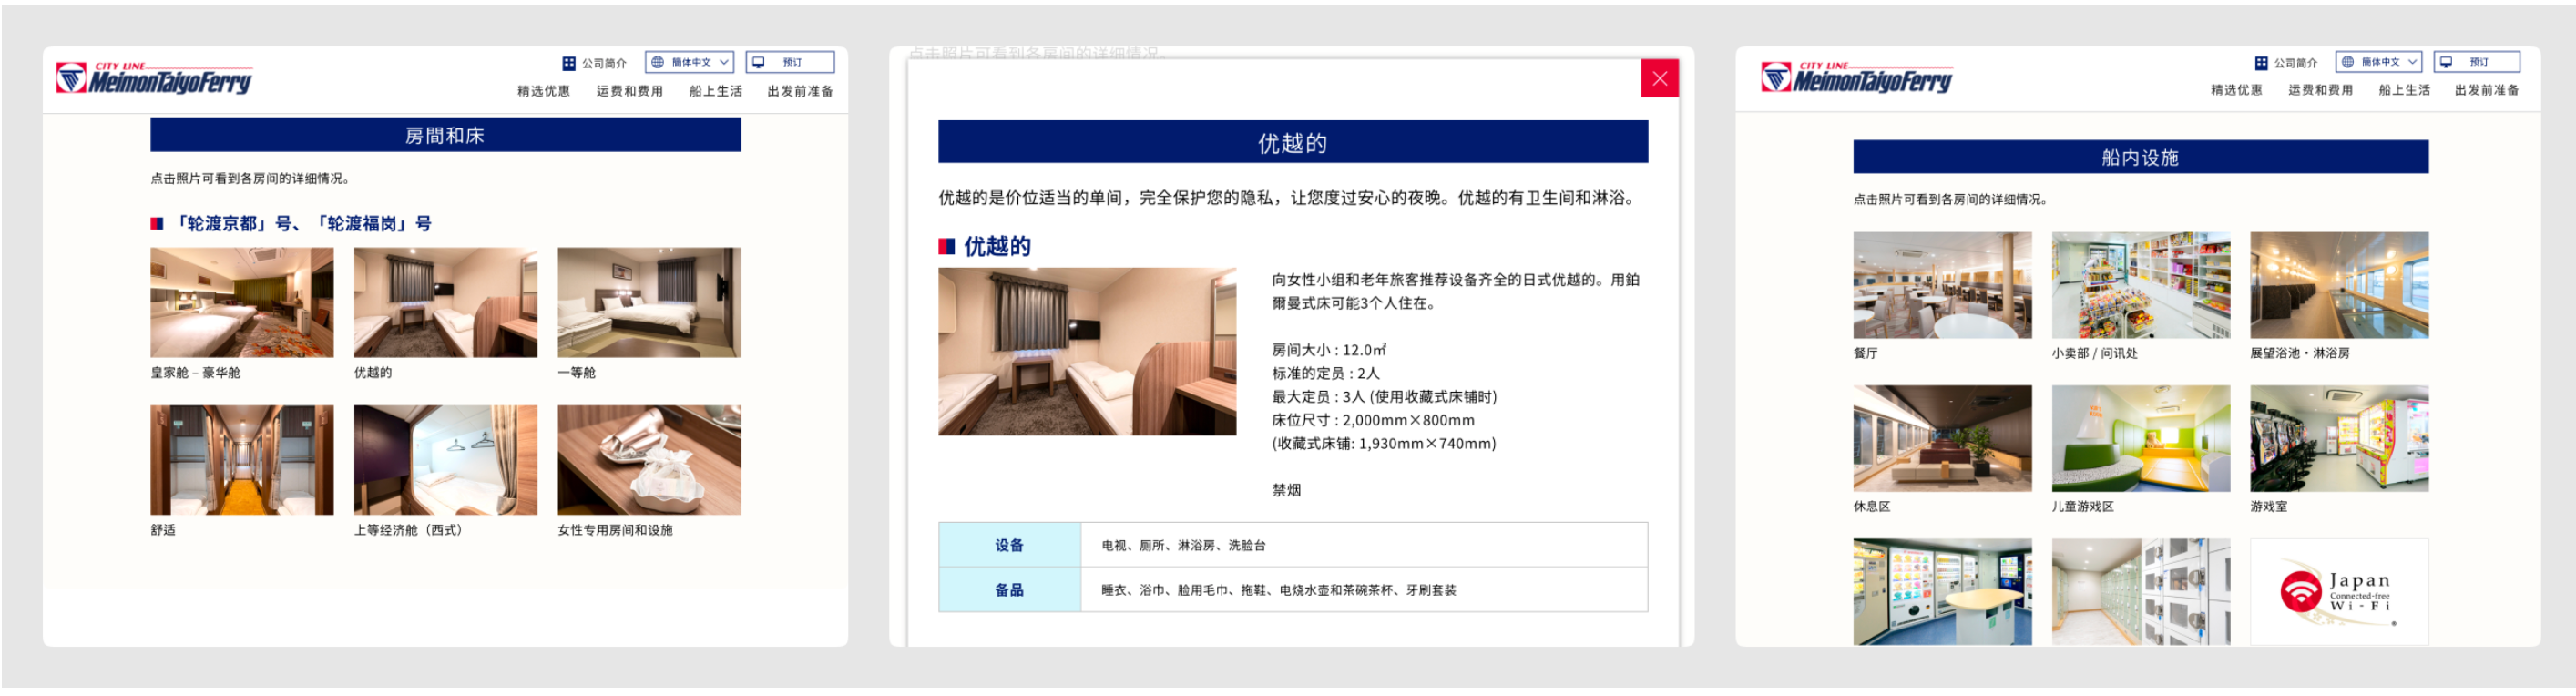Open 简体中文 language dropdown in left page

tap(689, 62)
